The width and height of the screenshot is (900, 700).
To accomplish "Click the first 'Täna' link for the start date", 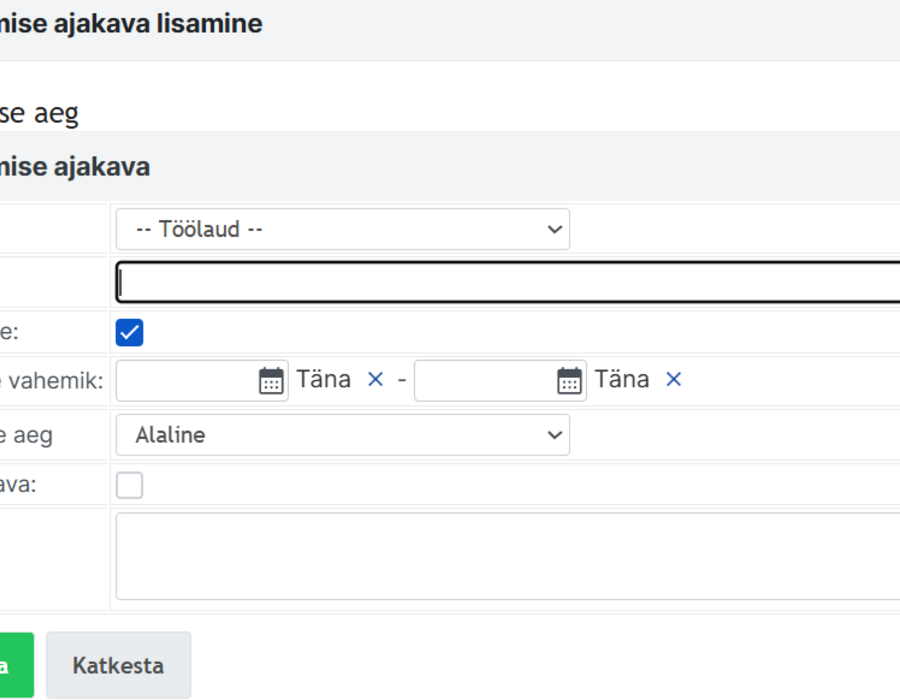I will coord(323,379).
